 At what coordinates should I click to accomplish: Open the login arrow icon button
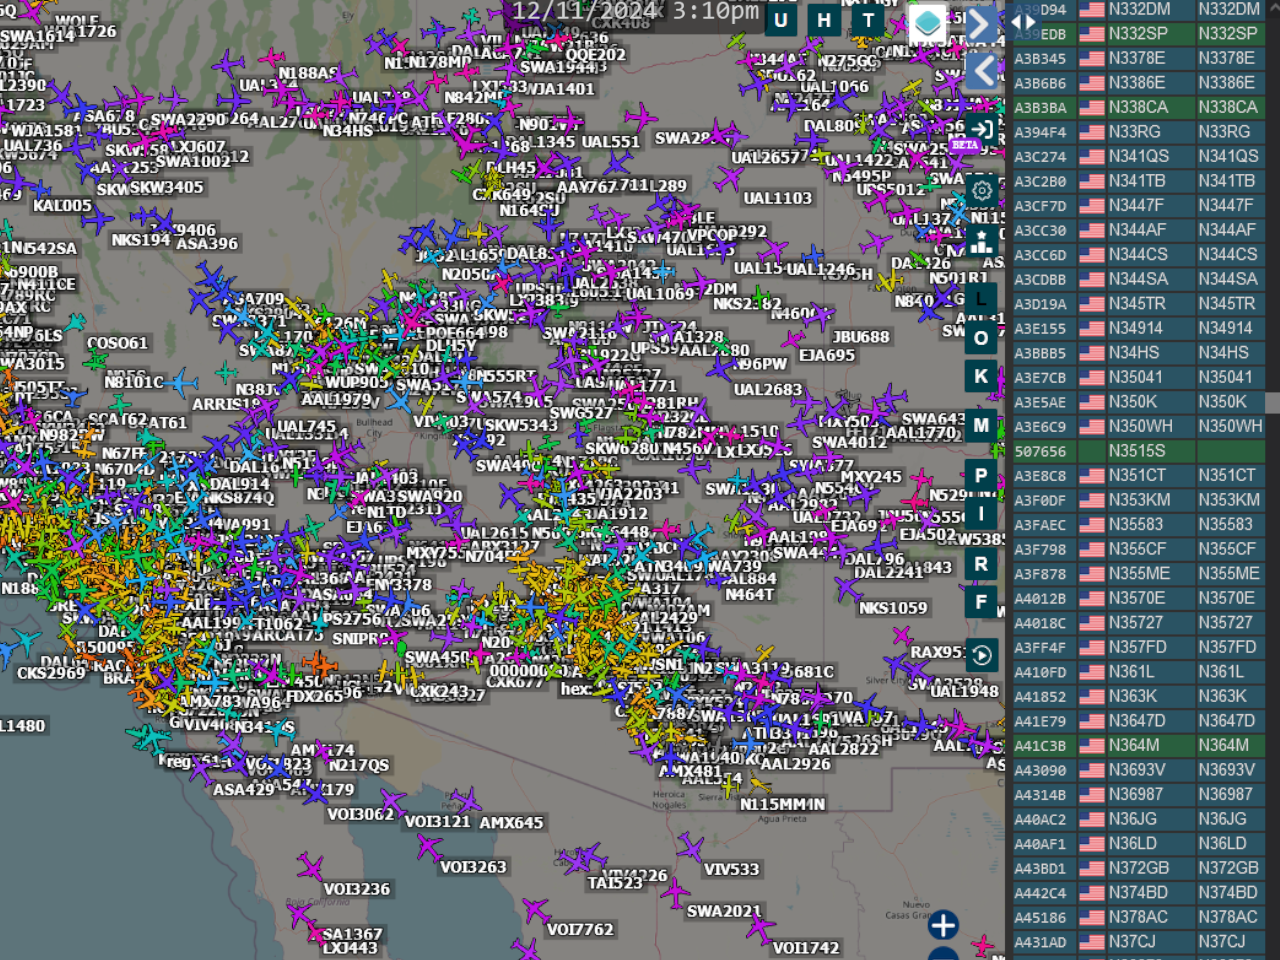[x=982, y=129]
